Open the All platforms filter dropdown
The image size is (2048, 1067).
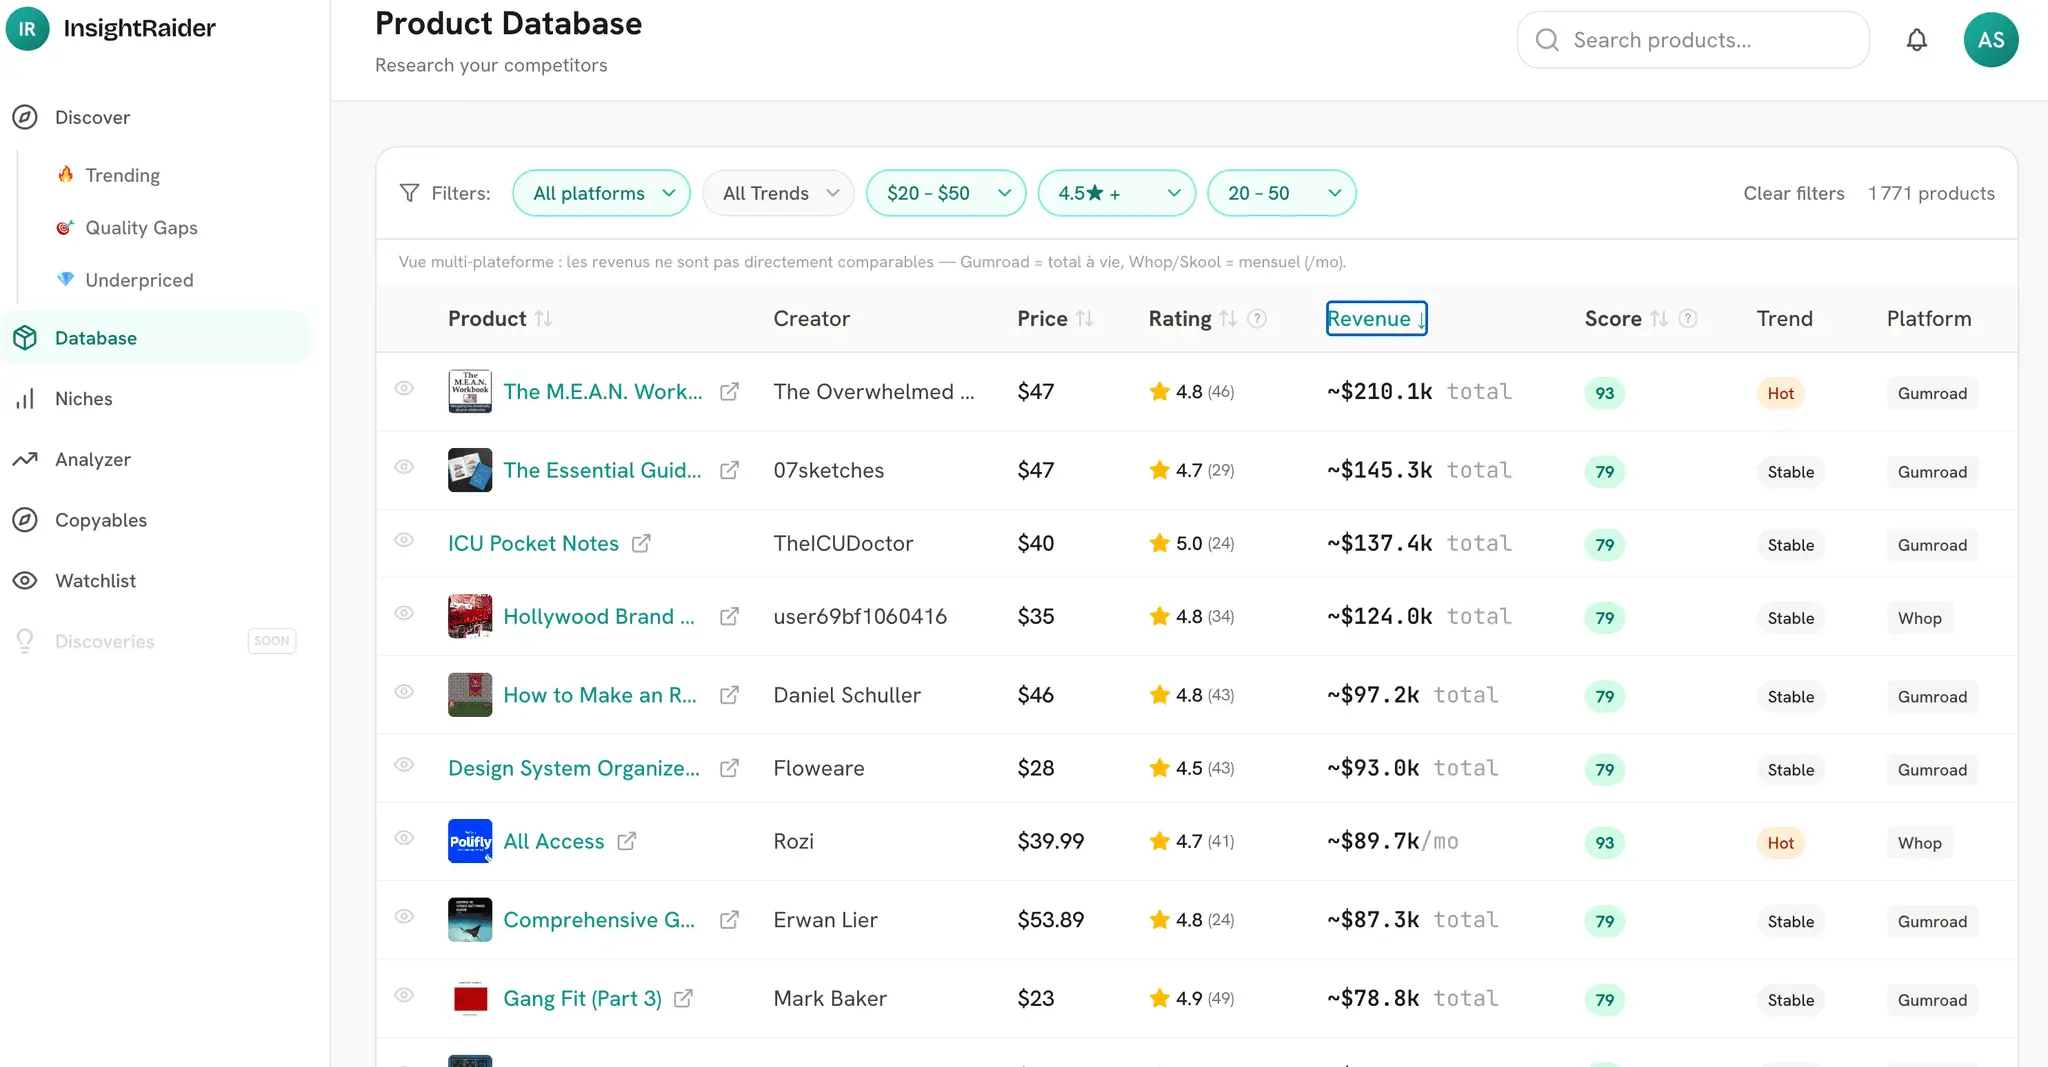tap(601, 193)
